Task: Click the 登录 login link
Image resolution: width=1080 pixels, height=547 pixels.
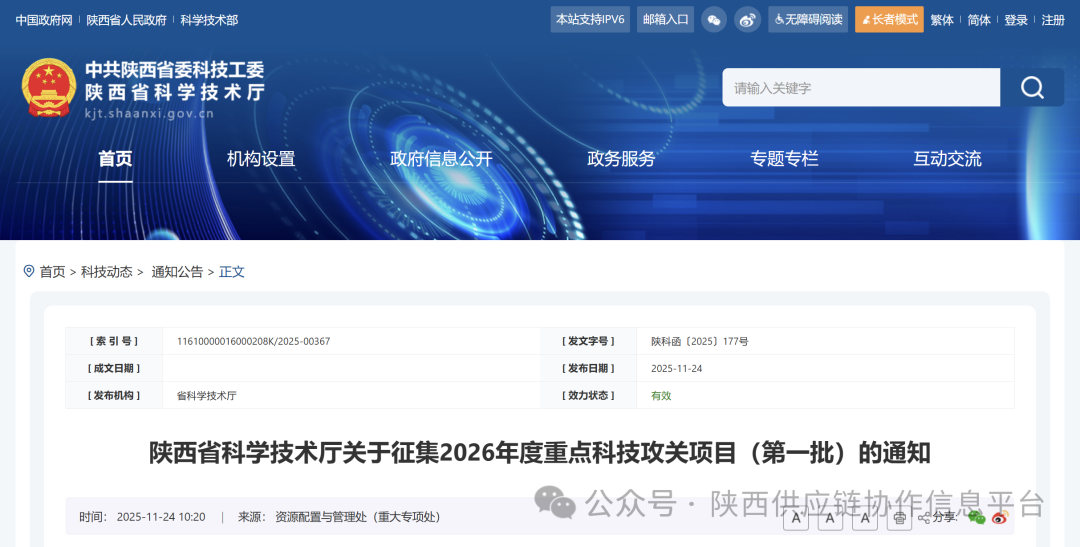Action: coord(1016,21)
